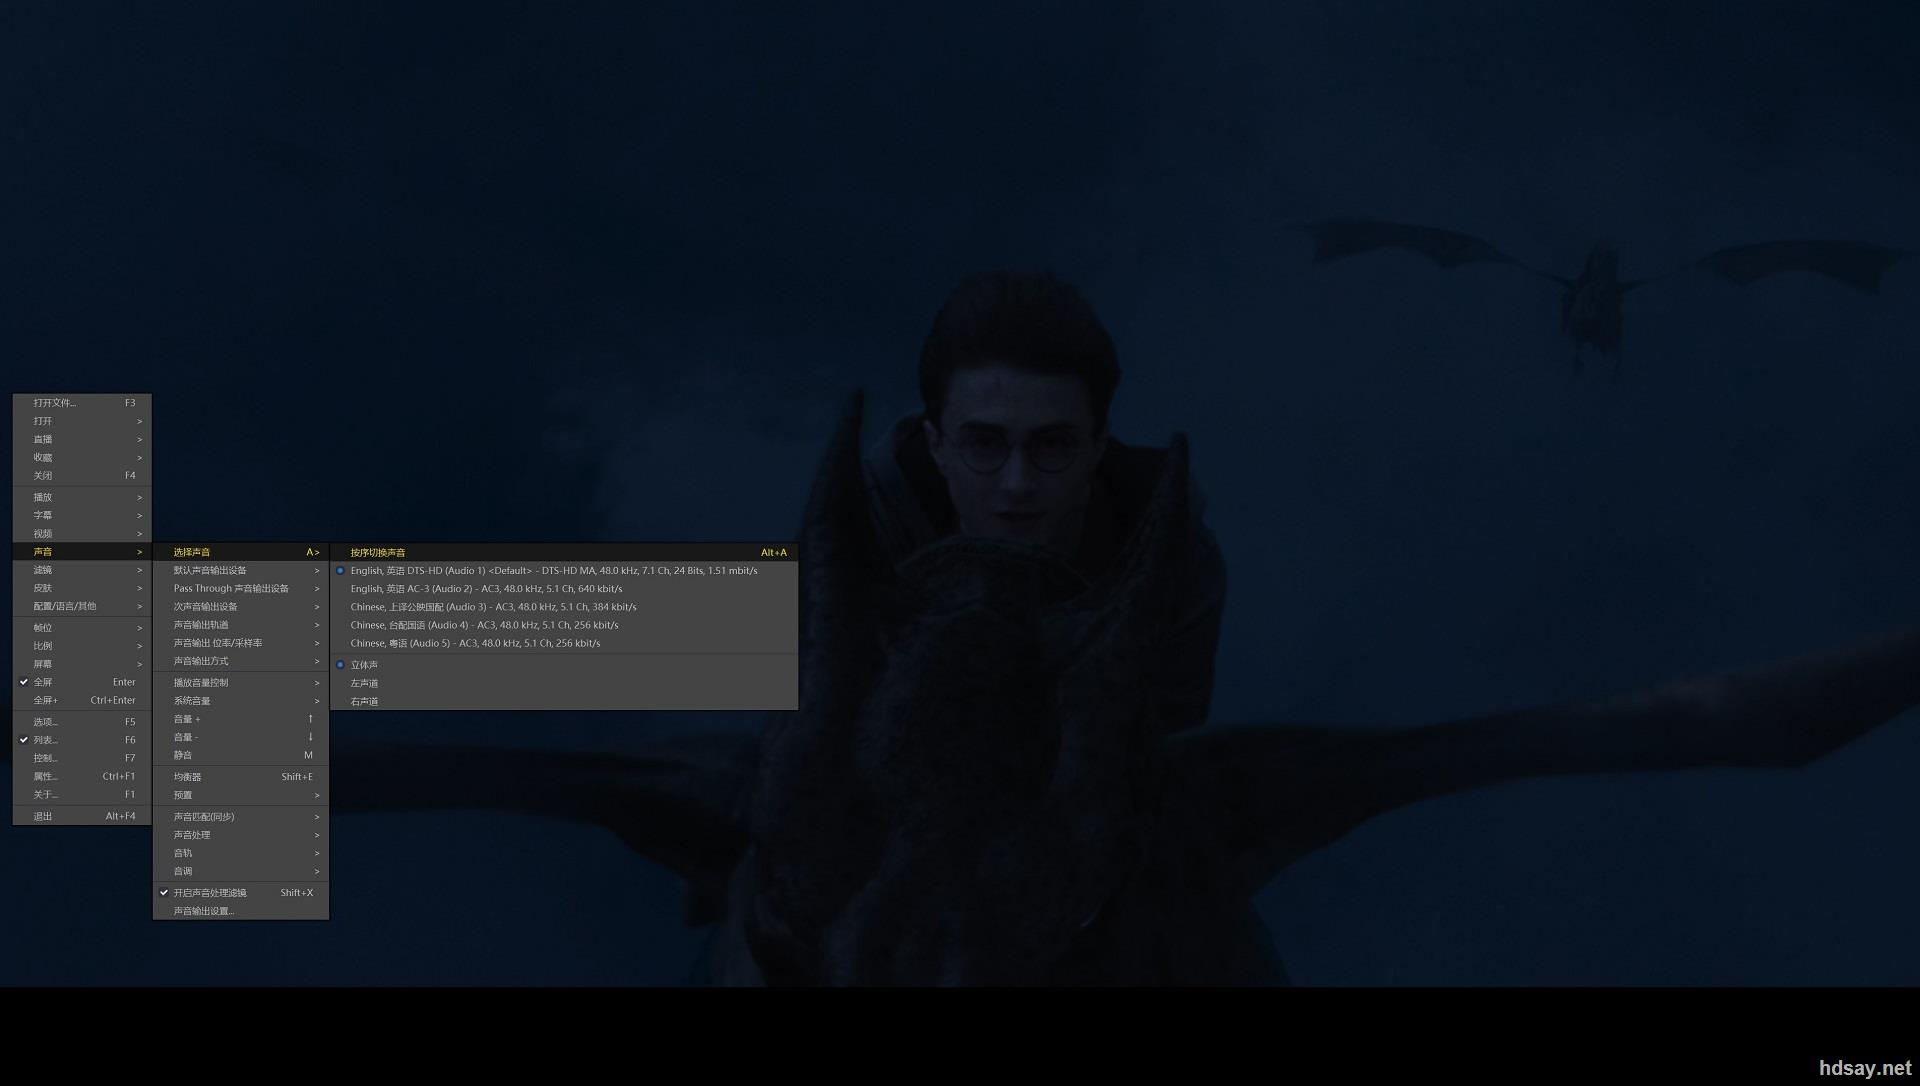The width and height of the screenshot is (1920, 1086).
Task: Open 默认声音输出设备 submenu
Action: pyautogui.click(x=241, y=570)
